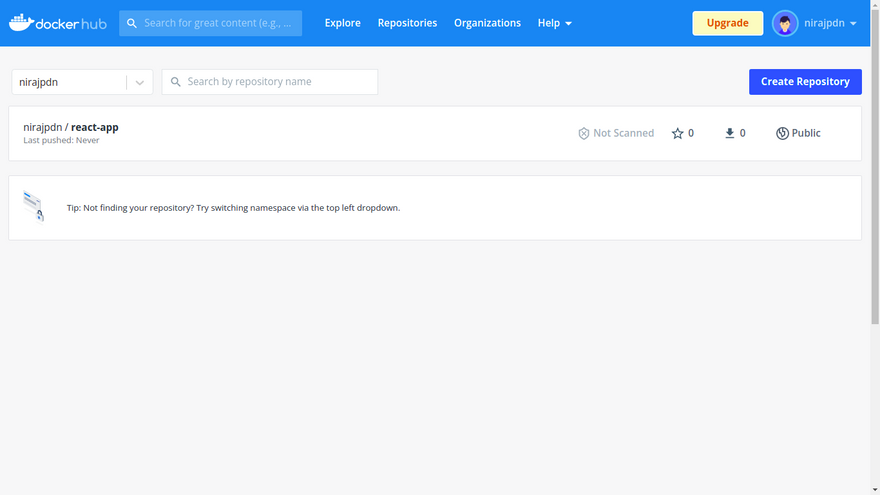The width and height of the screenshot is (880, 495).
Task: Click the download pulls icon
Action: pyautogui.click(x=730, y=133)
